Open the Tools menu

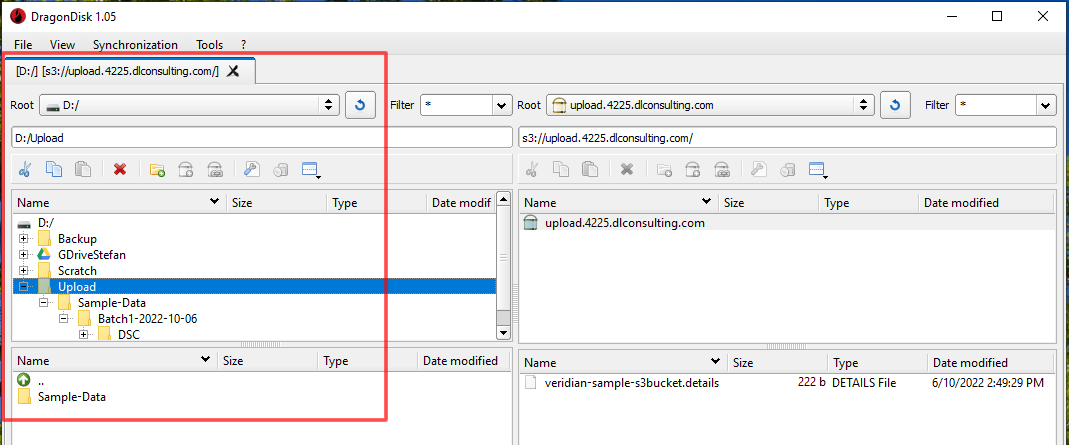coord(209,44)
